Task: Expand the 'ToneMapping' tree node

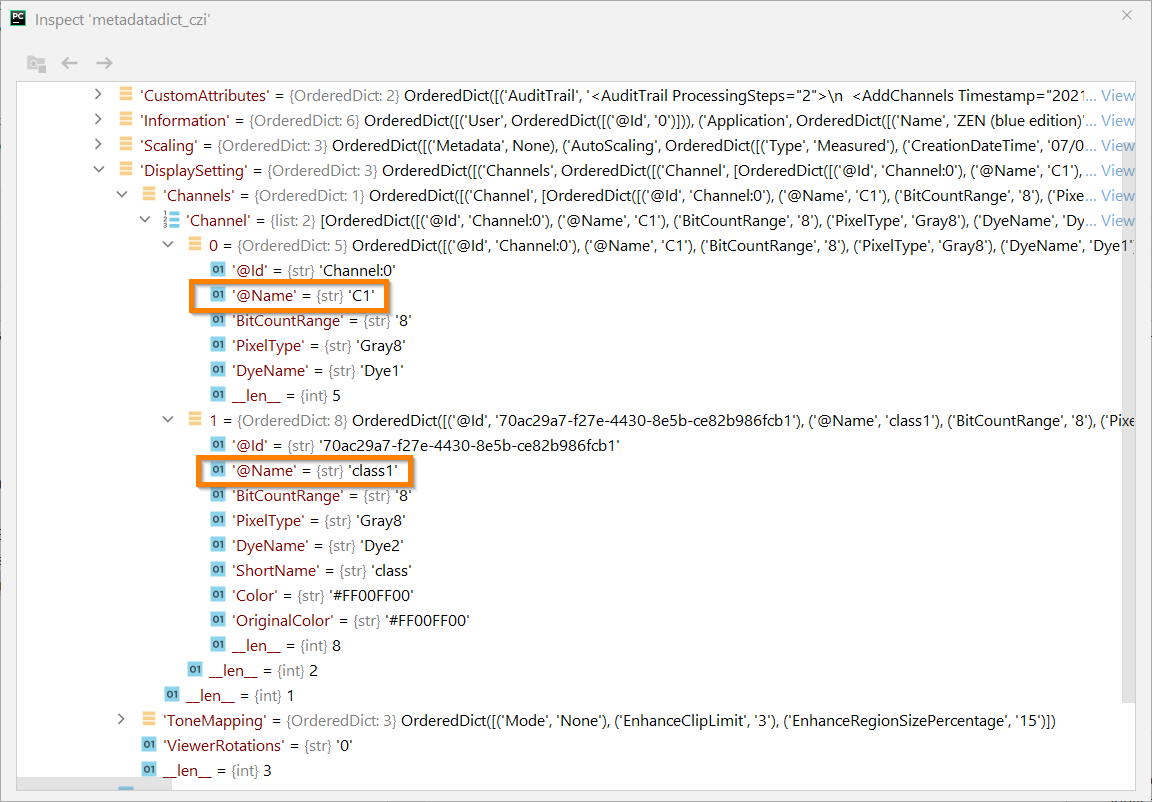Action: click(x=121, y=719)
